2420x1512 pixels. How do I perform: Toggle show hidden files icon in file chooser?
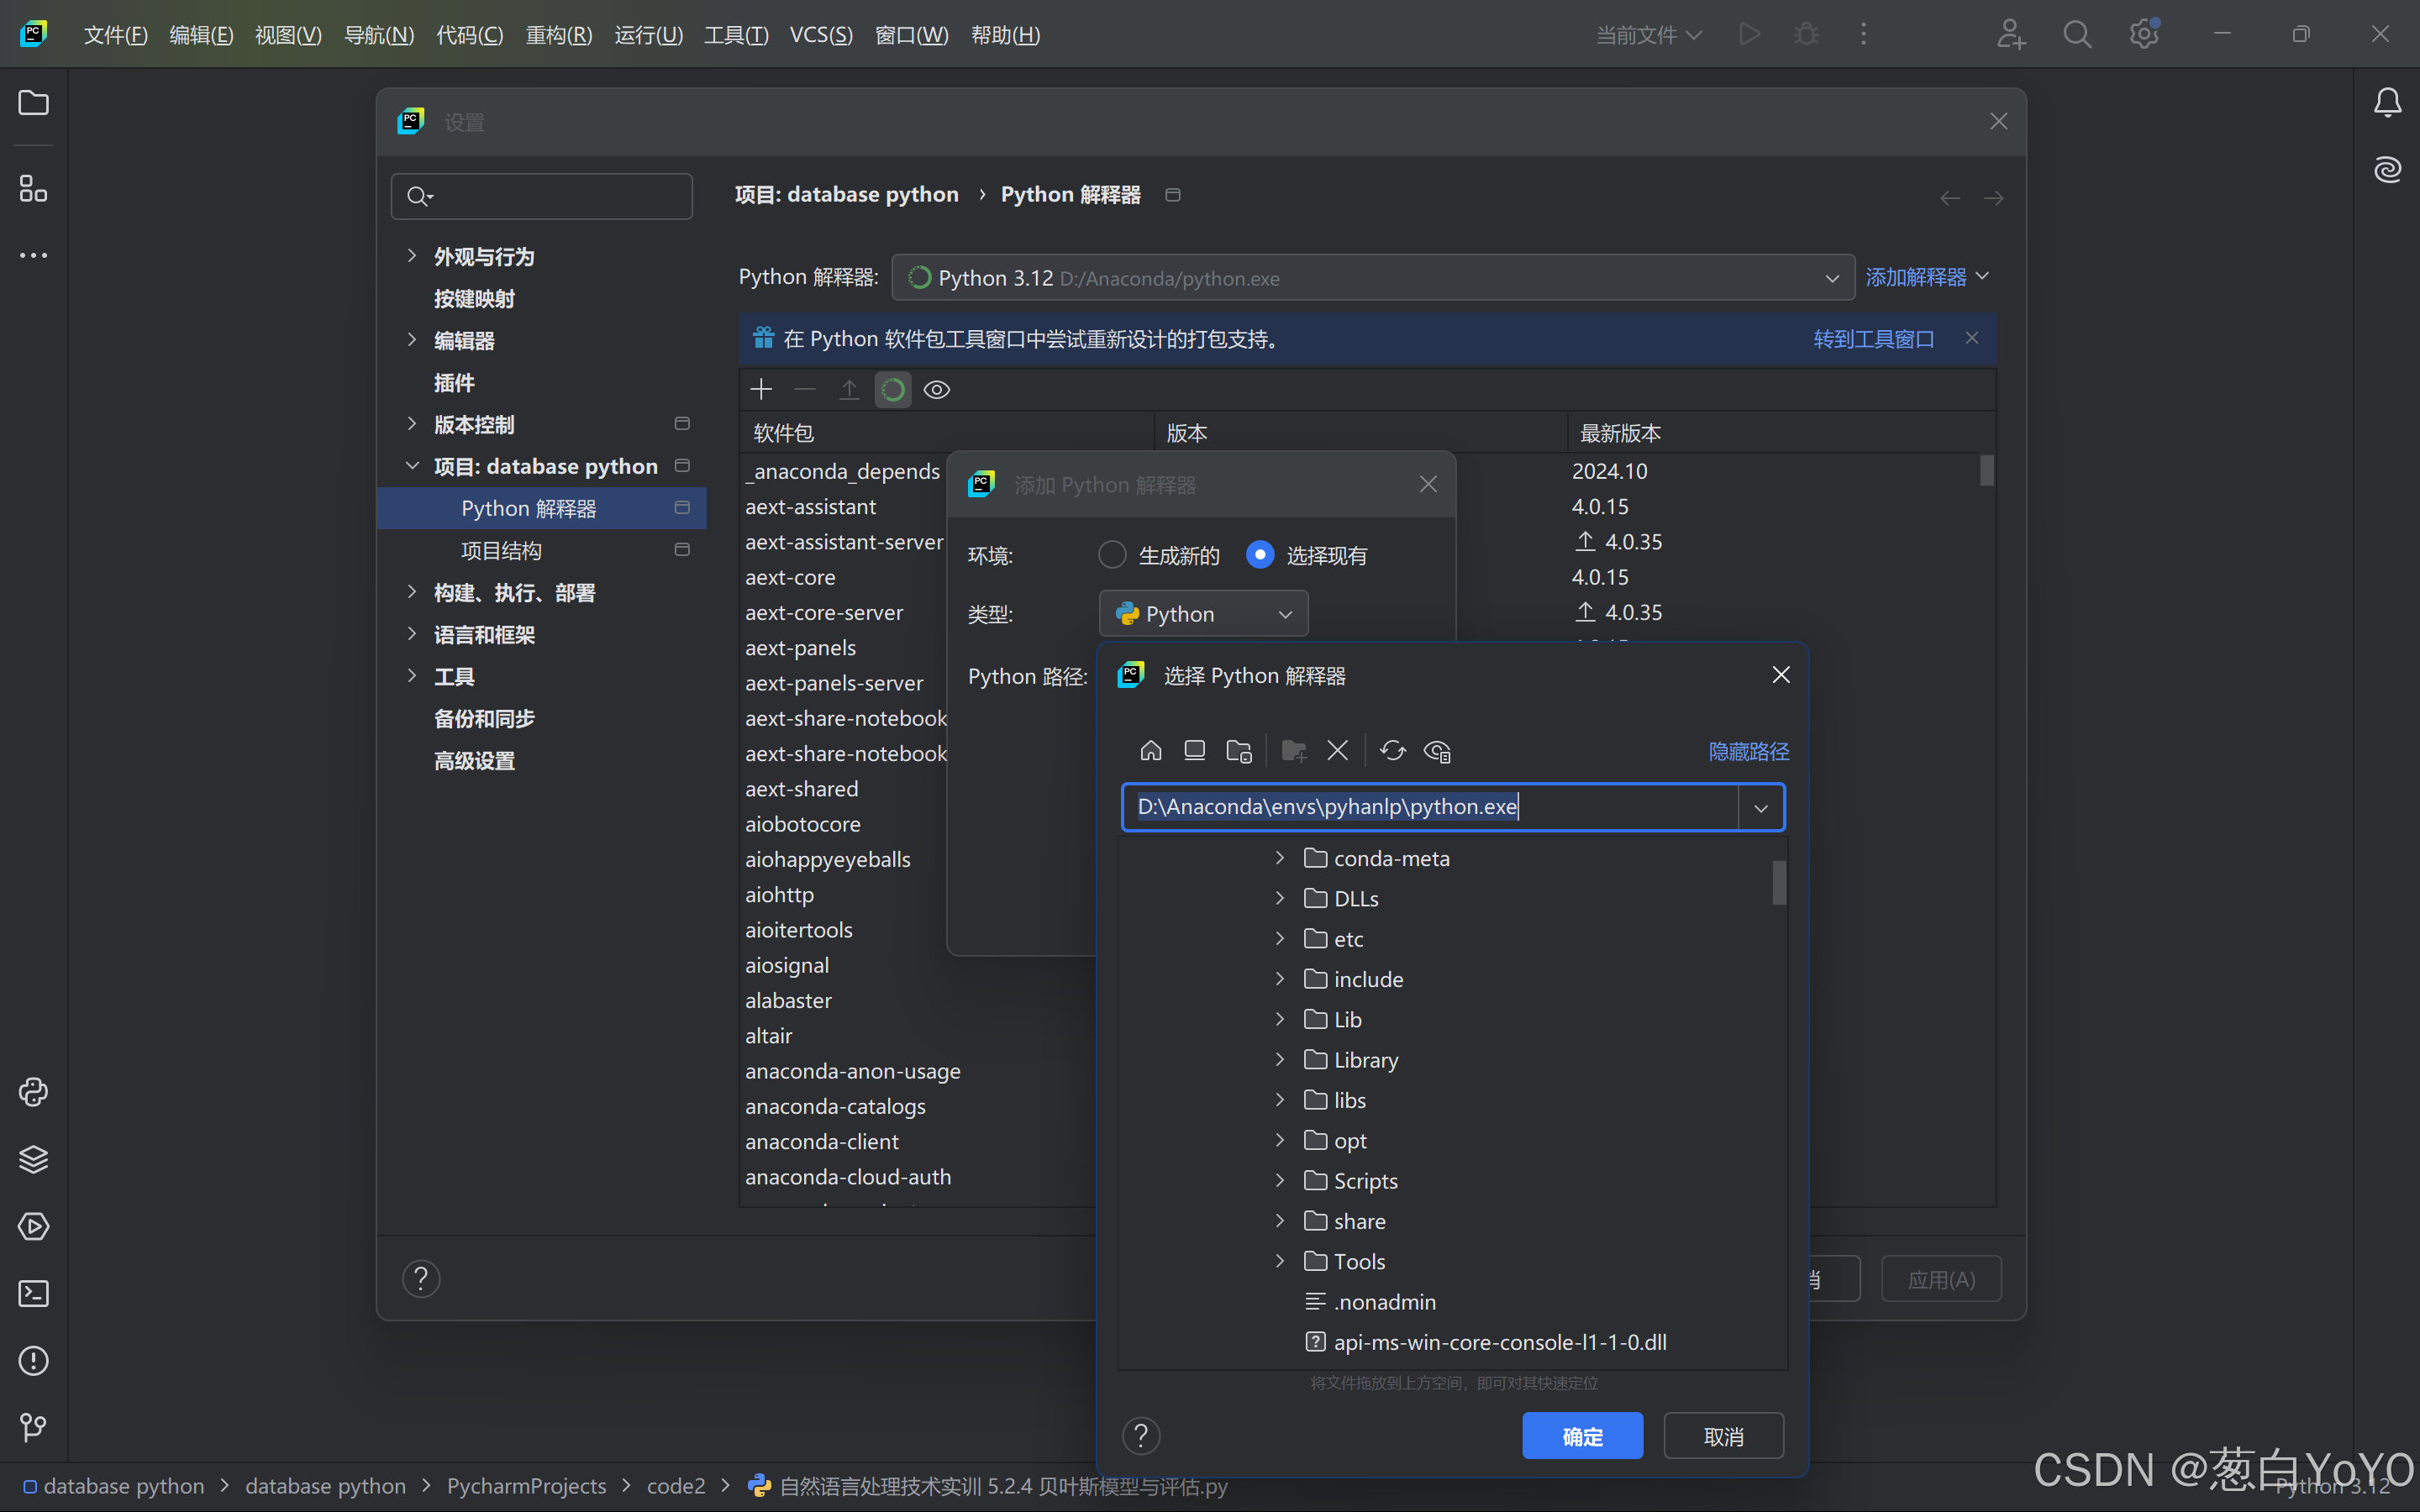(1437, 750)
